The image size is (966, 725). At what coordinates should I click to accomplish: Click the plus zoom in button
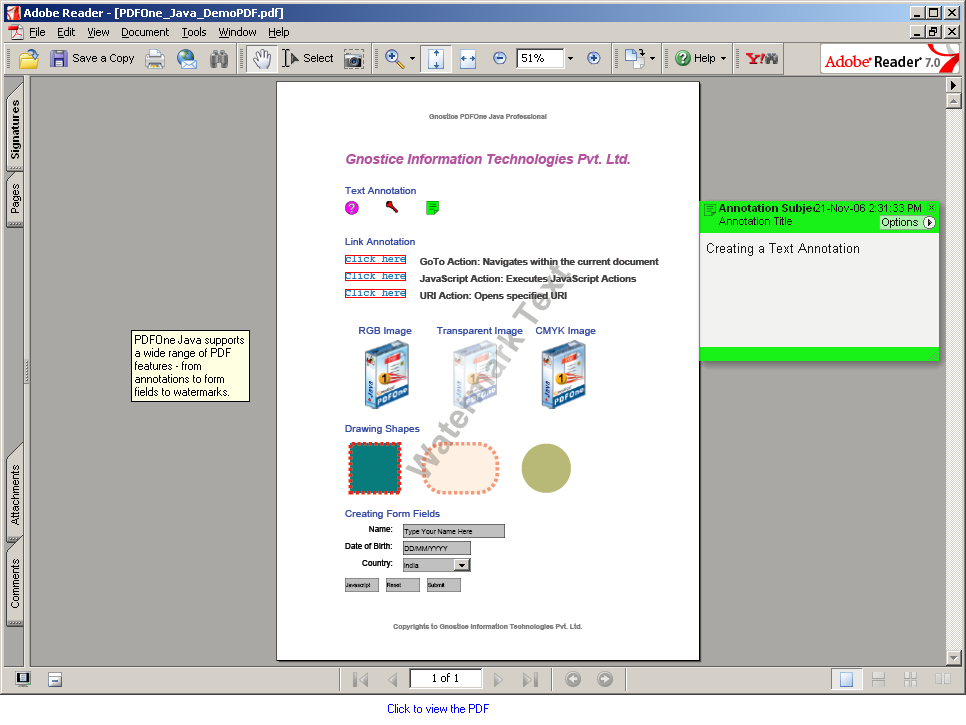tap(593, 59)
